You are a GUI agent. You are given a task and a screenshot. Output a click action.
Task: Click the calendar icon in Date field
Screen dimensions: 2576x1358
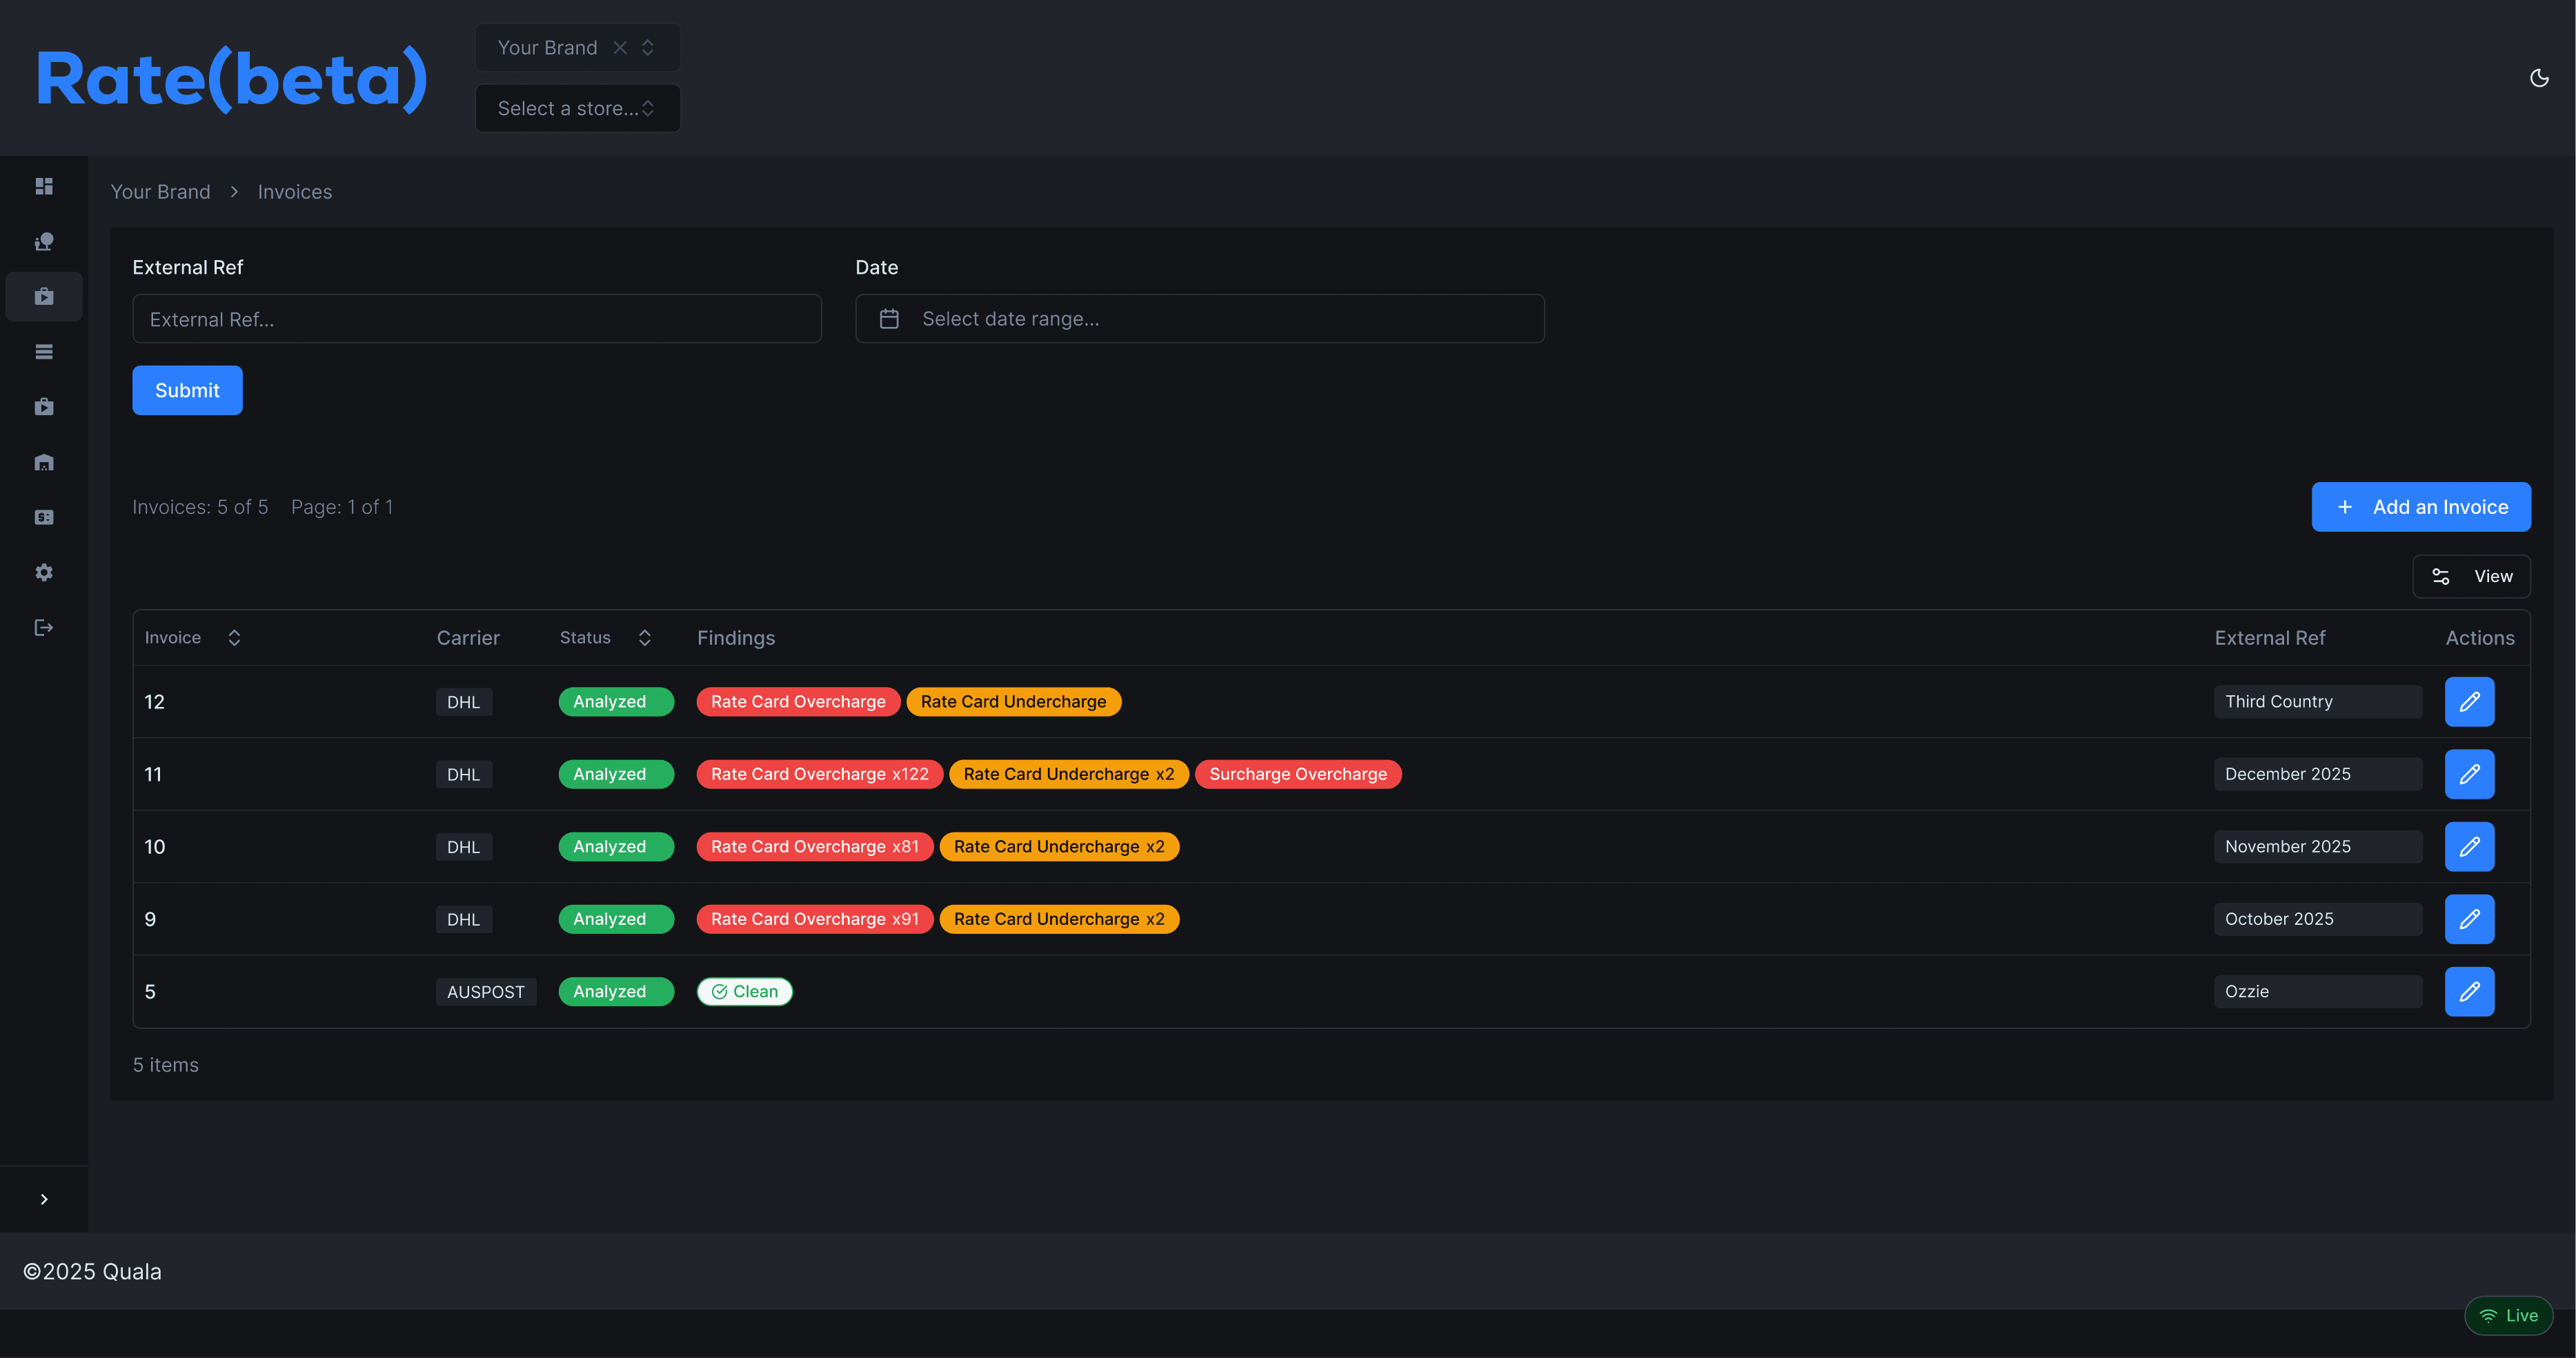(889, 319)
